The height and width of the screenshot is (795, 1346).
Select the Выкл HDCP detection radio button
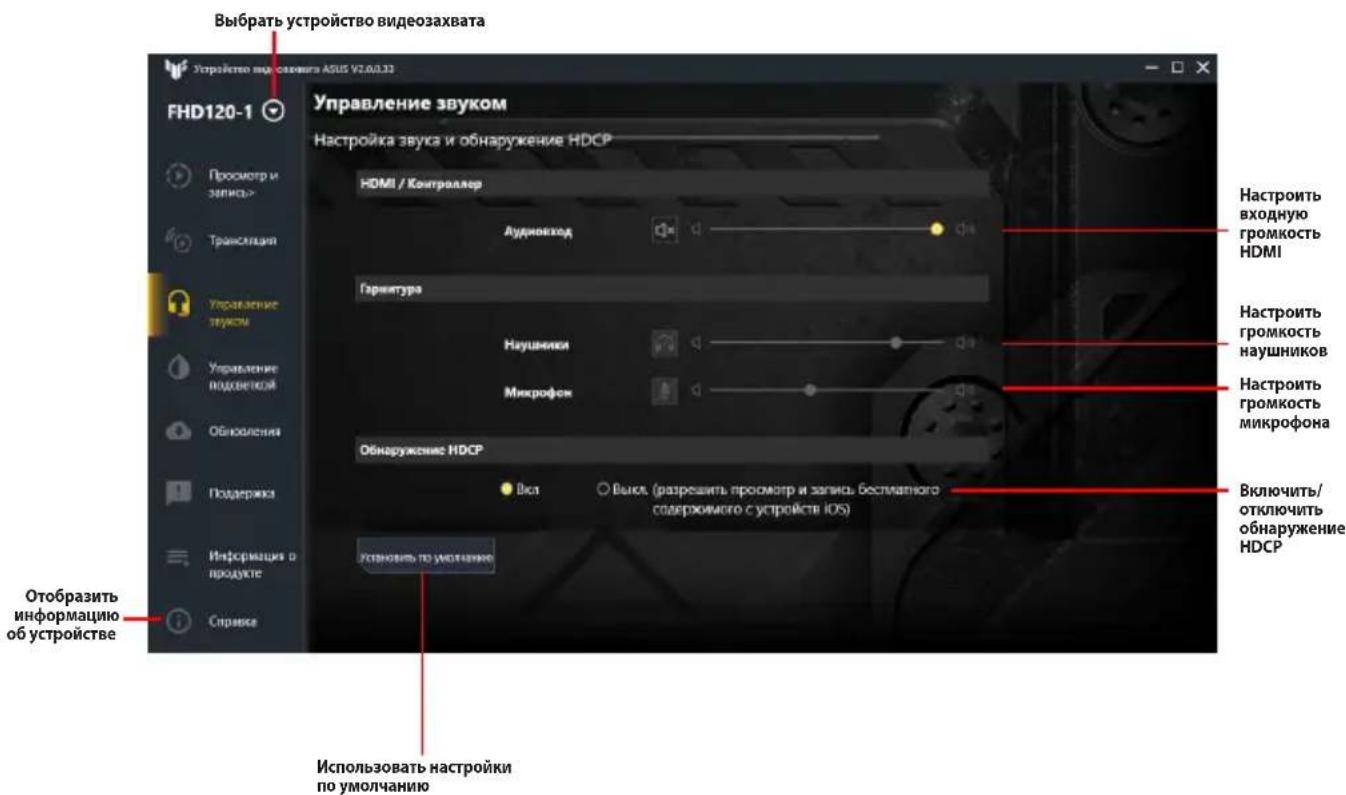coord(603,490)
